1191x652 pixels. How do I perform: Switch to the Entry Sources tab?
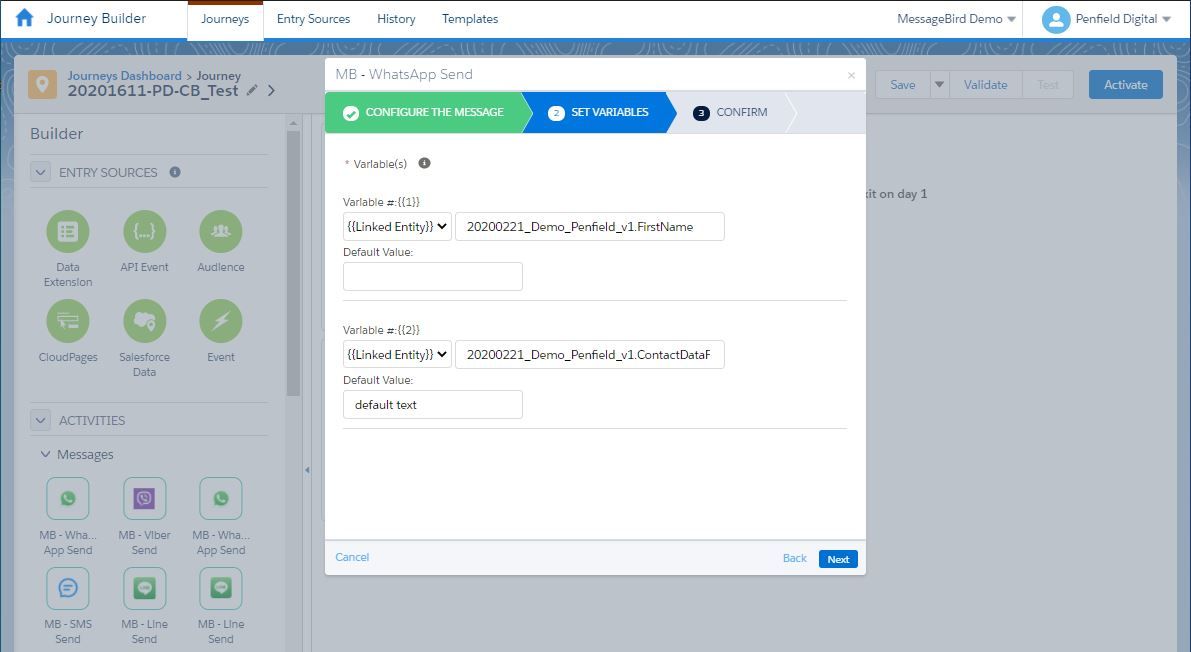(313, 19)
